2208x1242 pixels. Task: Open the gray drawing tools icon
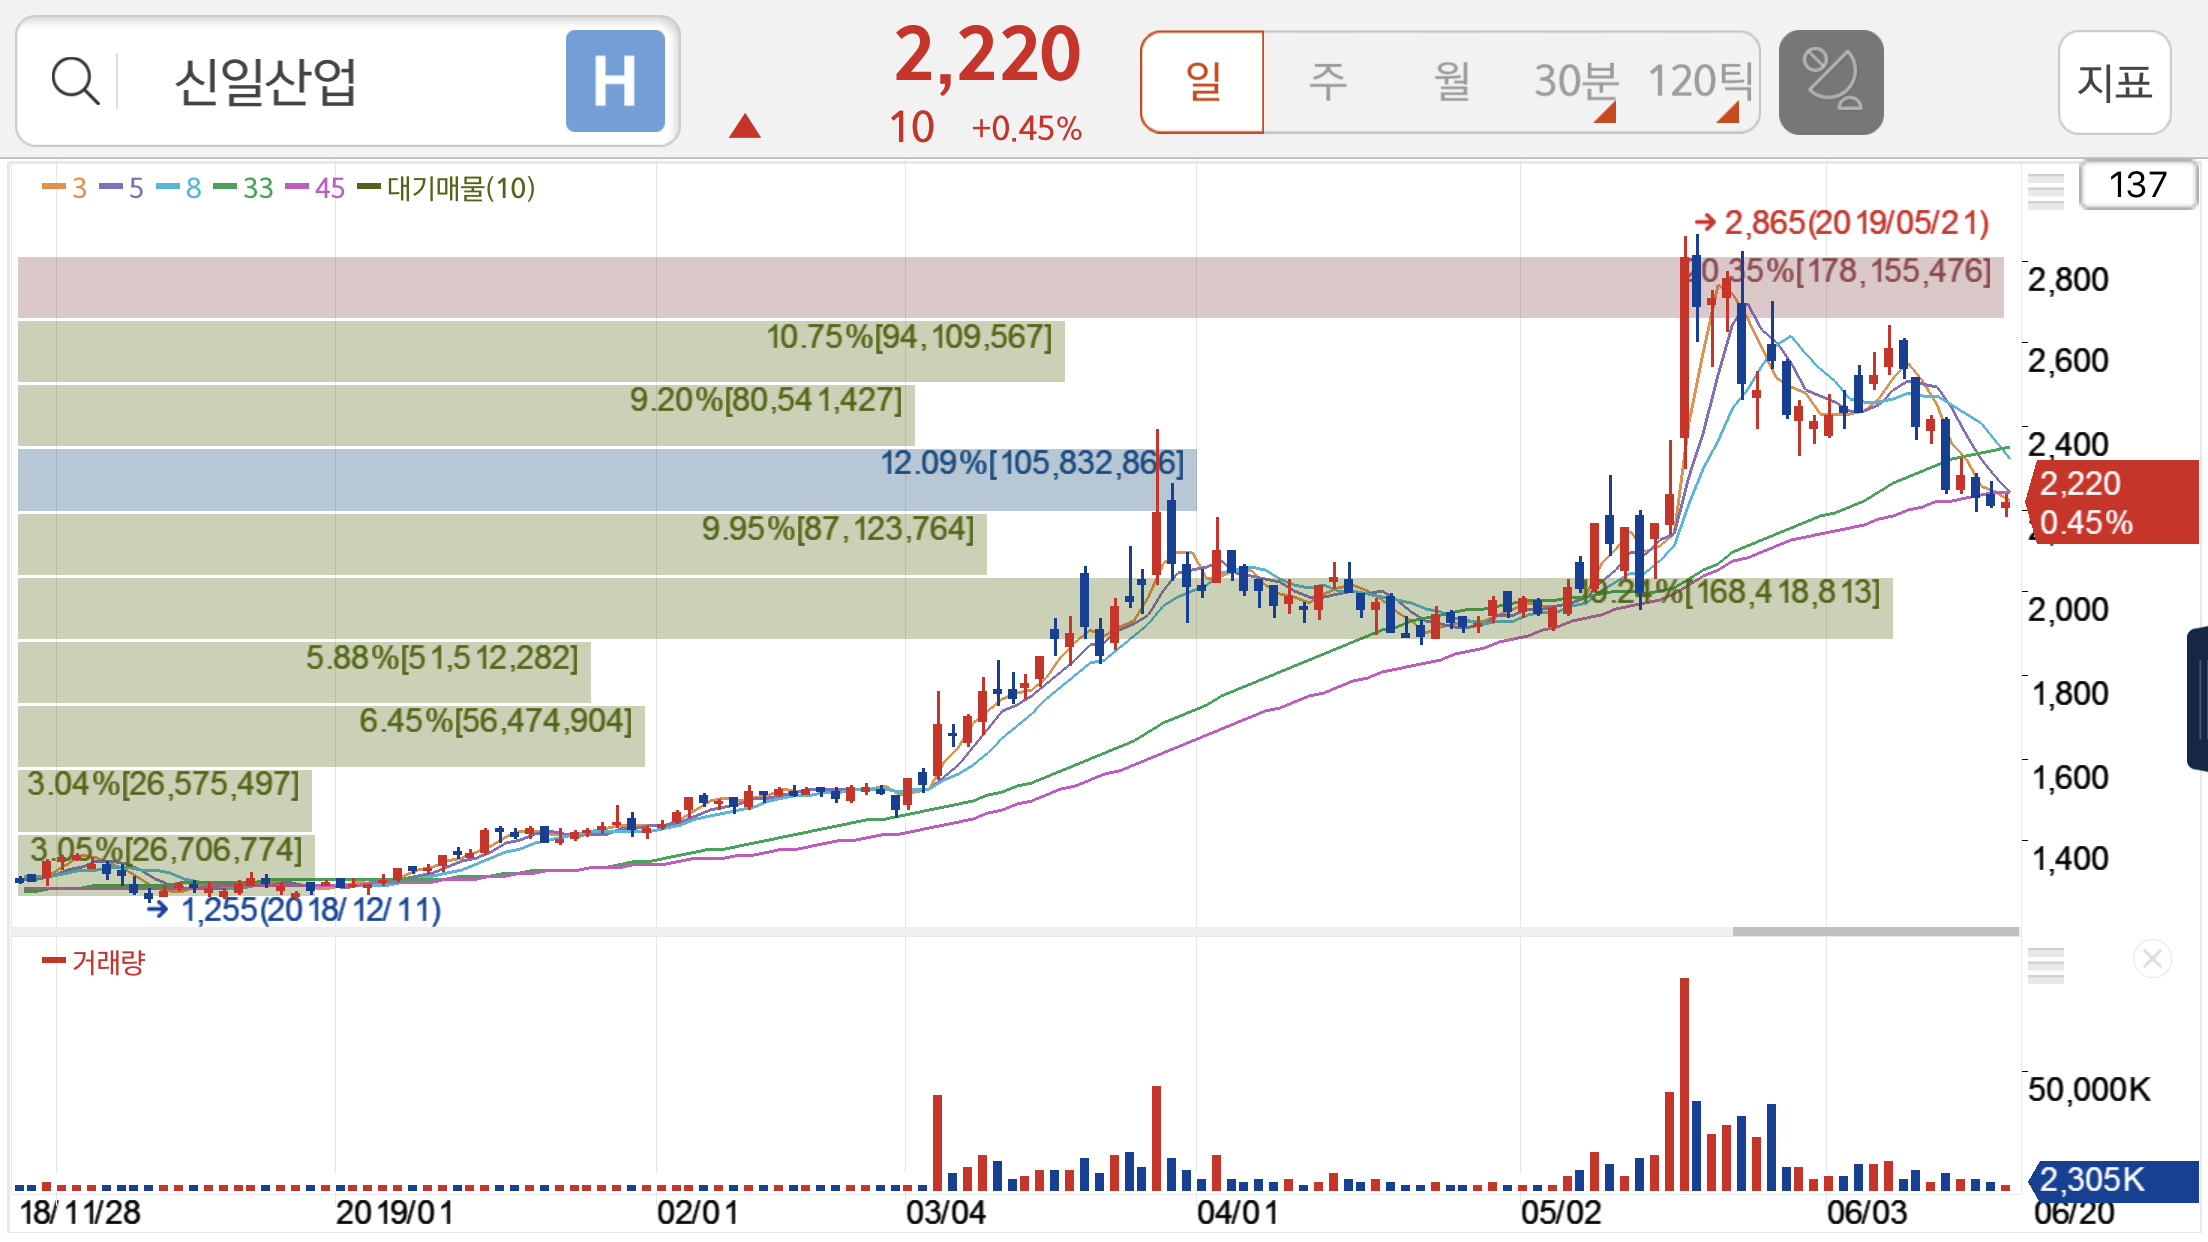(1830, 82)
